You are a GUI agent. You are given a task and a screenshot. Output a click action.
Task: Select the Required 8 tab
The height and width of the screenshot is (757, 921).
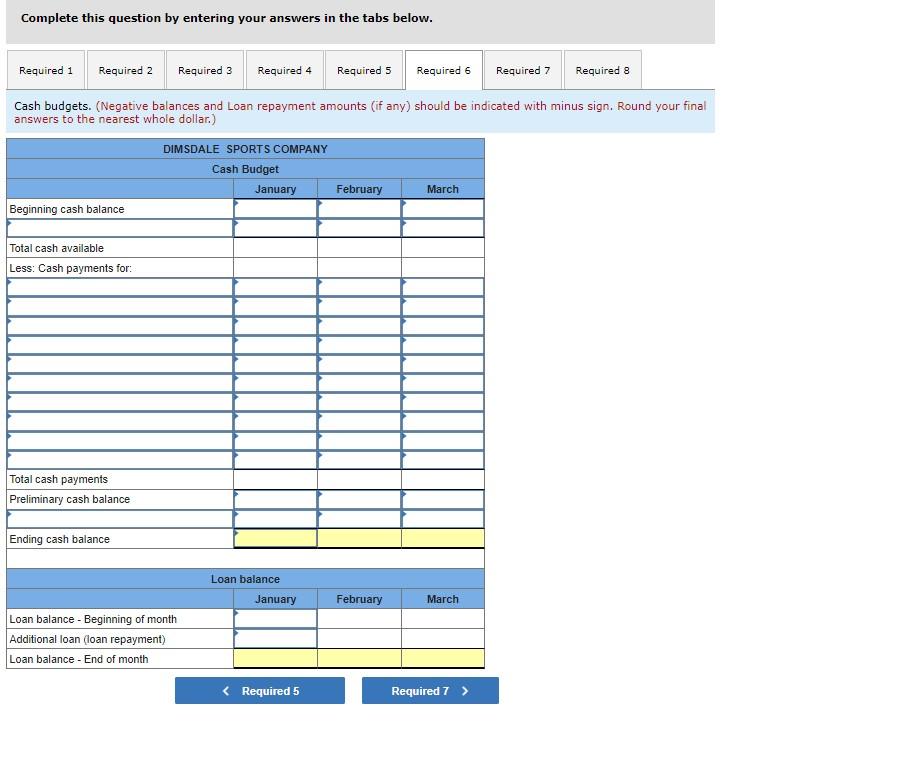click(x=602, y=70)
